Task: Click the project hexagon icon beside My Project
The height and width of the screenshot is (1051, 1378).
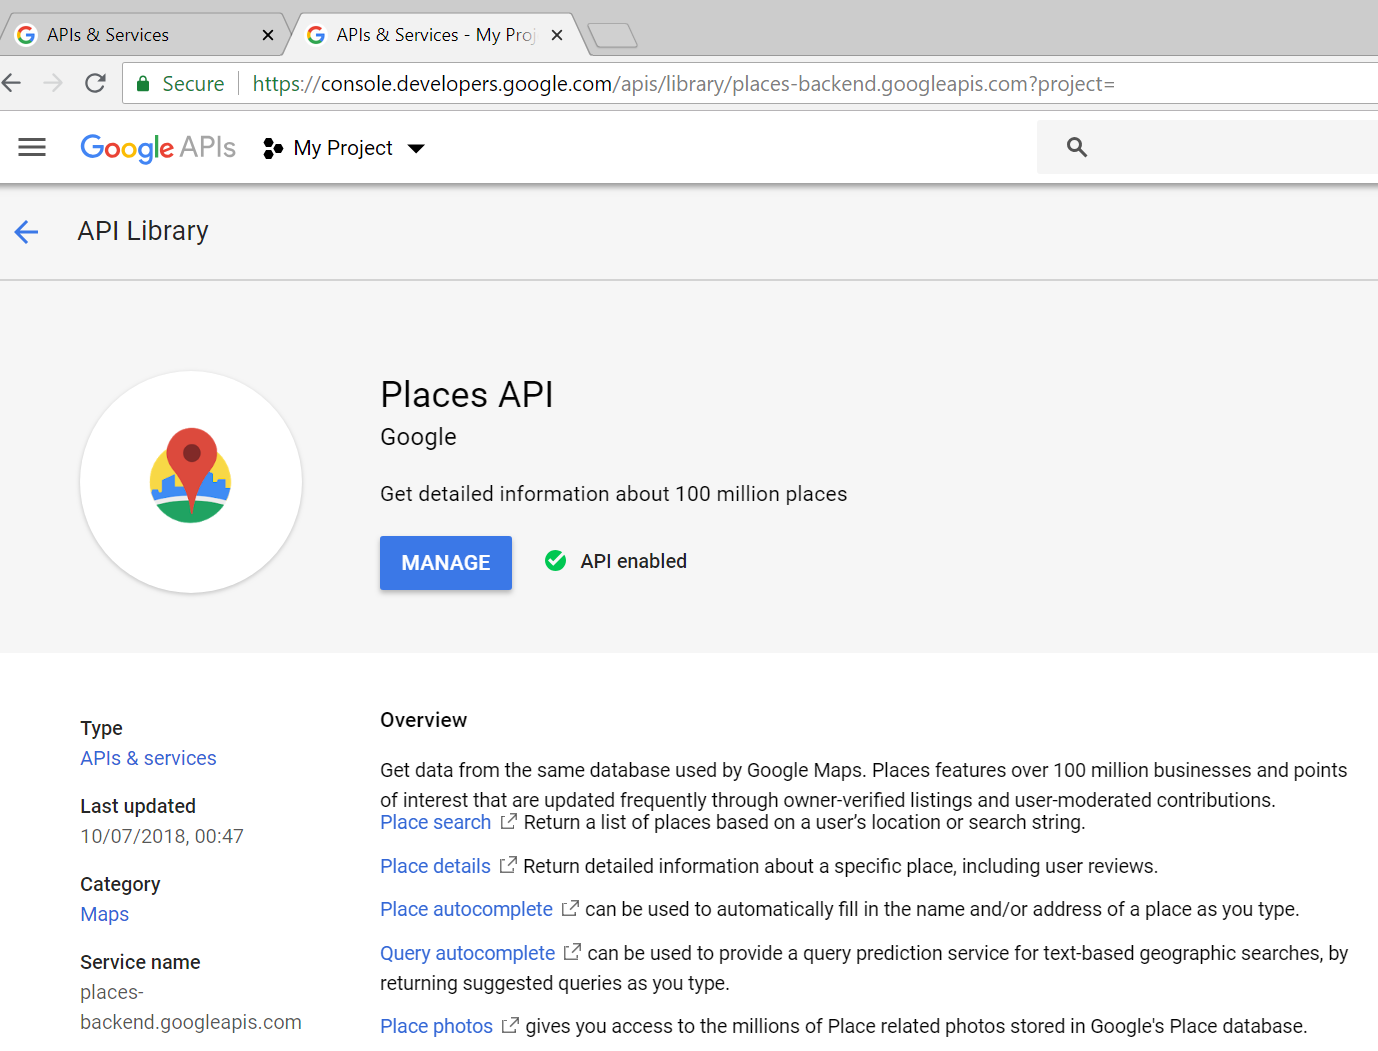Action: [273, 149]
